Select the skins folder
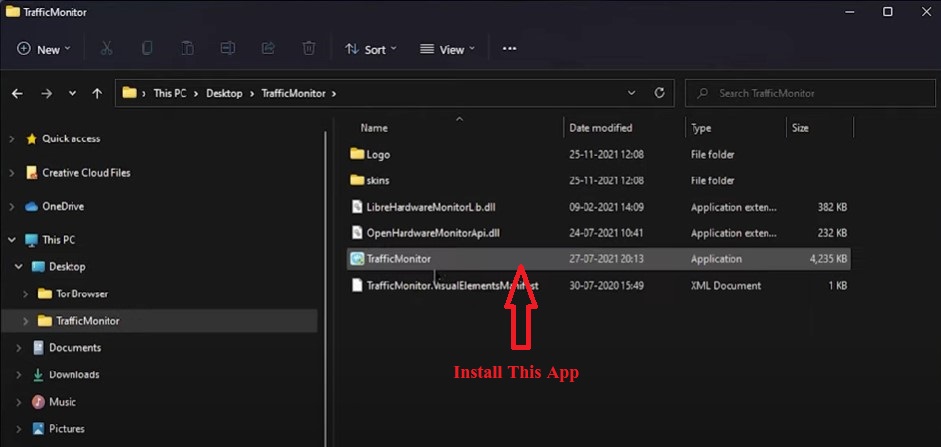Screen dimensions: 941x447 [x=370, y=180]
